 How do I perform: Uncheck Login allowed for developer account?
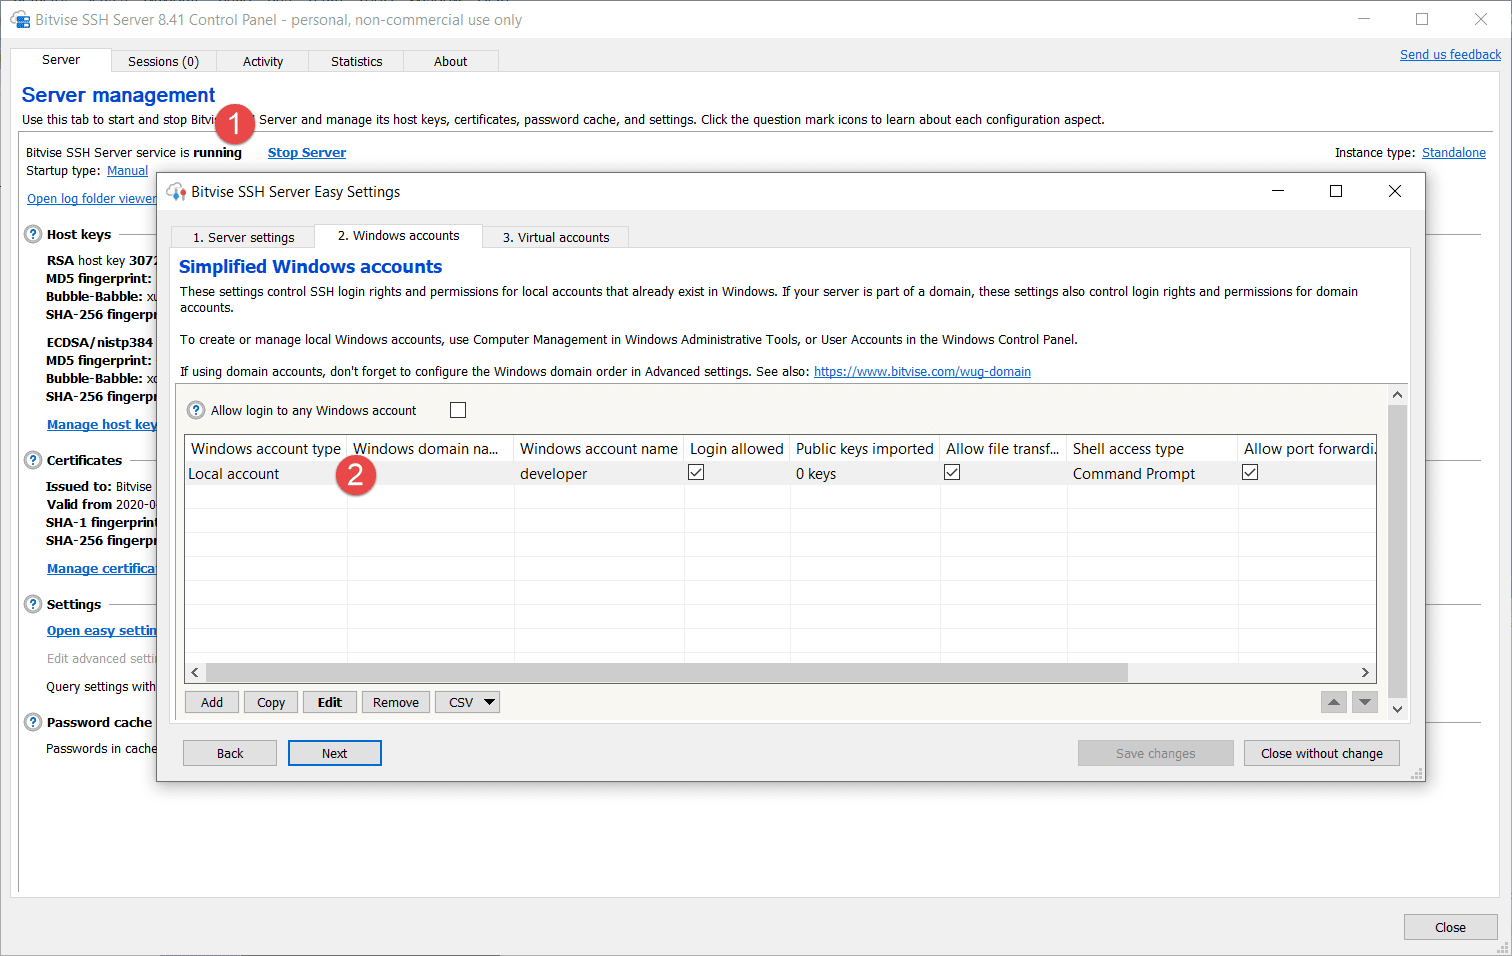pyautogui.click(x=696, y=472)
